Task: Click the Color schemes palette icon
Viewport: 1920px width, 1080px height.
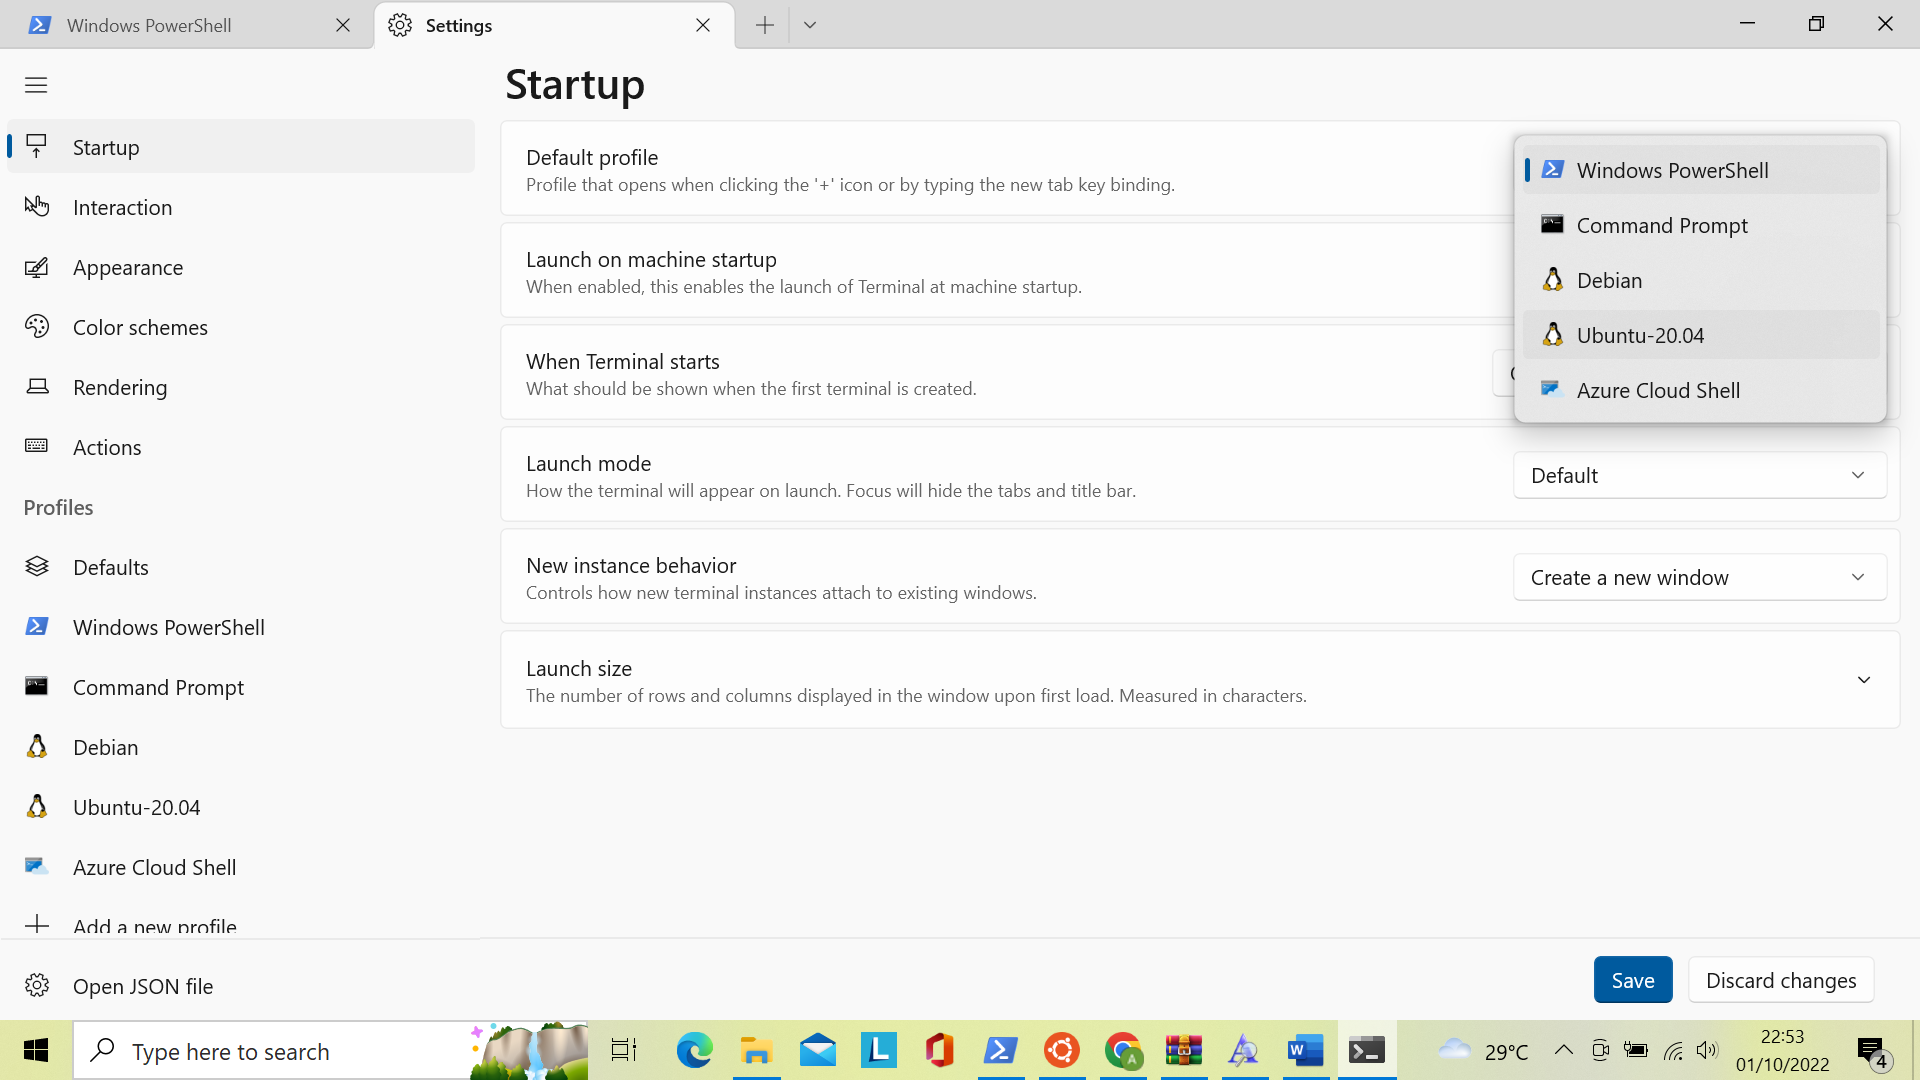Action: (37, 327)
